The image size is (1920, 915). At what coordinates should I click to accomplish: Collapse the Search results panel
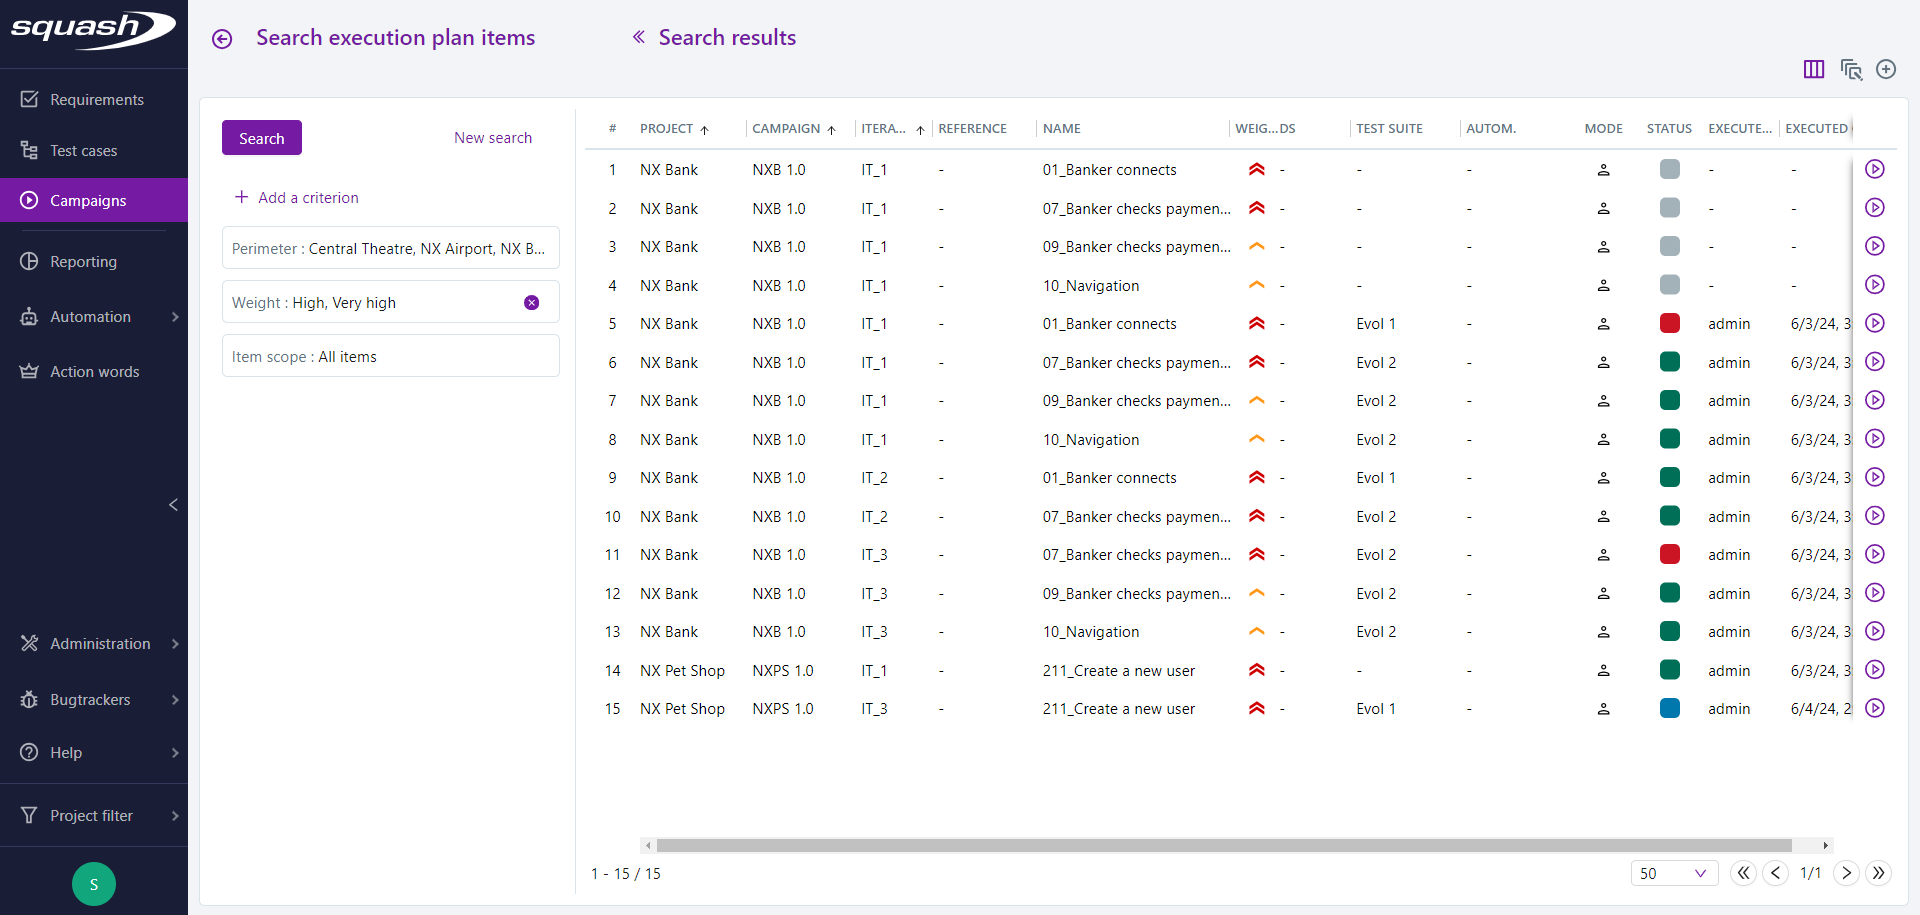[x=638, y=38]
